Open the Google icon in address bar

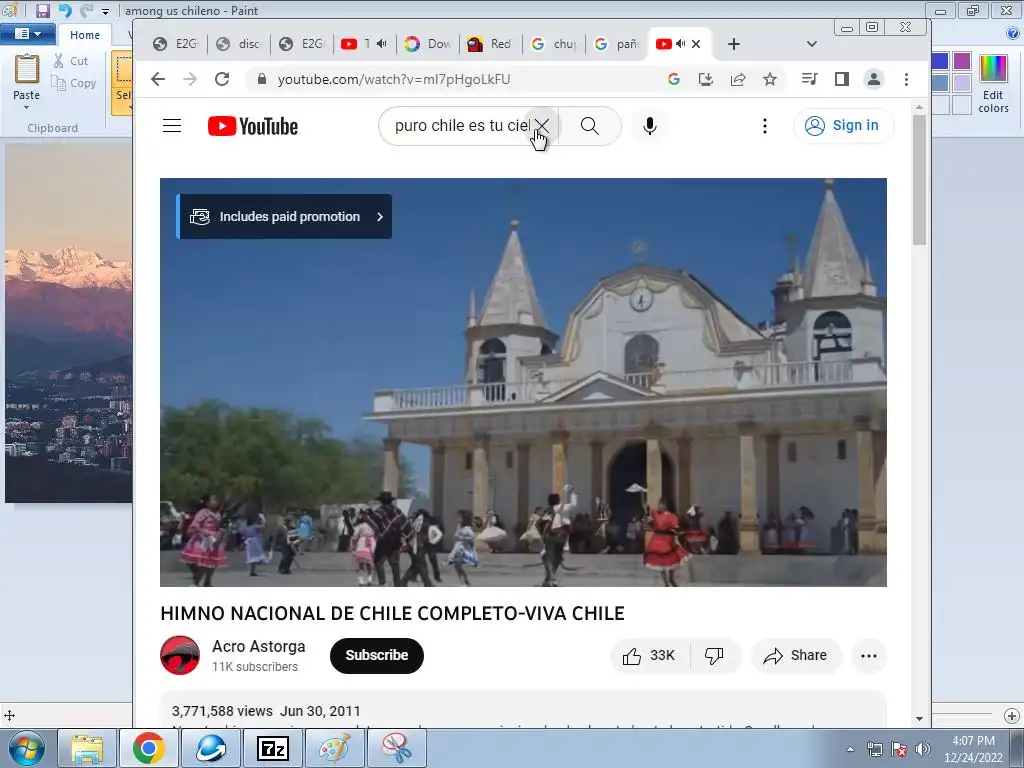(x=674, y=79)
